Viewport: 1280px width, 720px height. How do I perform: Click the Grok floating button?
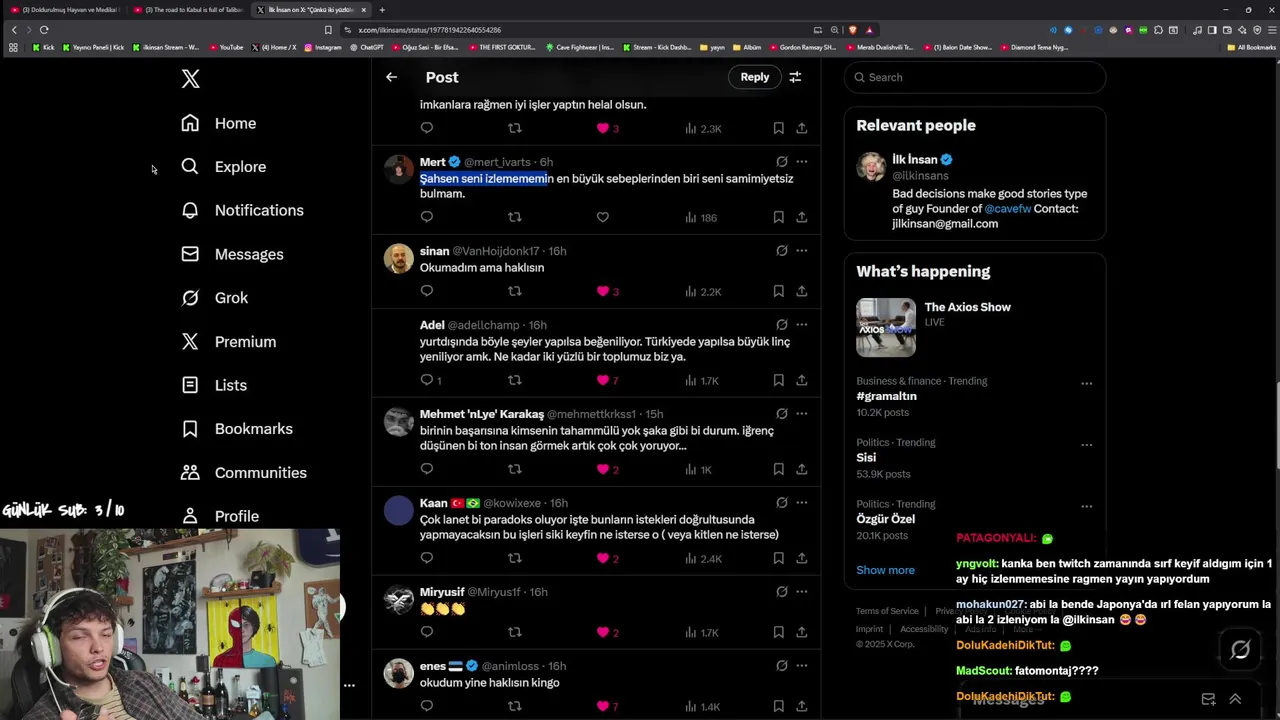[1240, 650]
